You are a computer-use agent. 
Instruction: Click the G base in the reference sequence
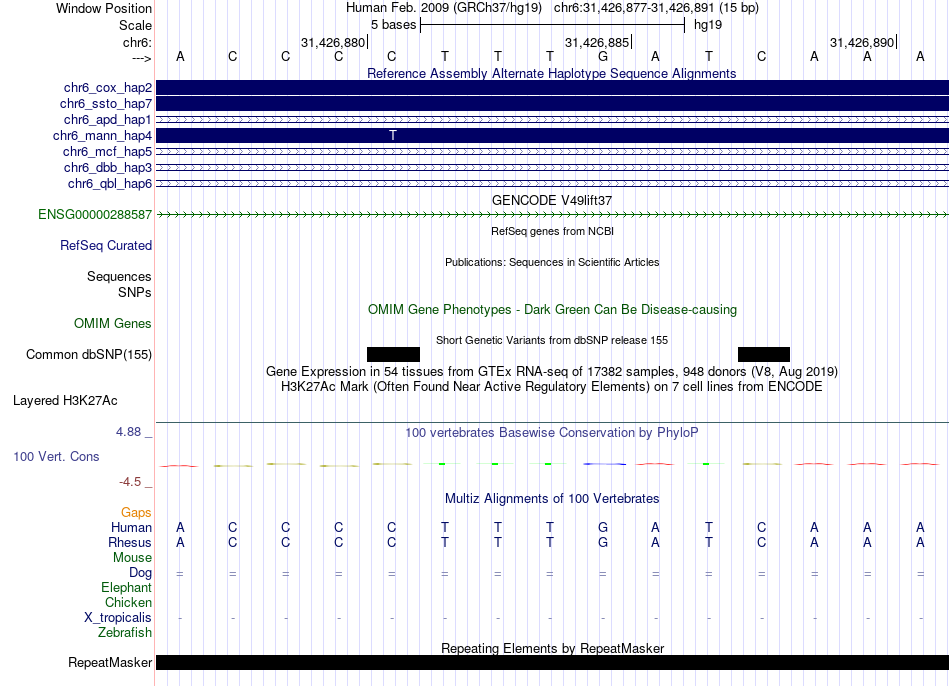pos(603,56)
